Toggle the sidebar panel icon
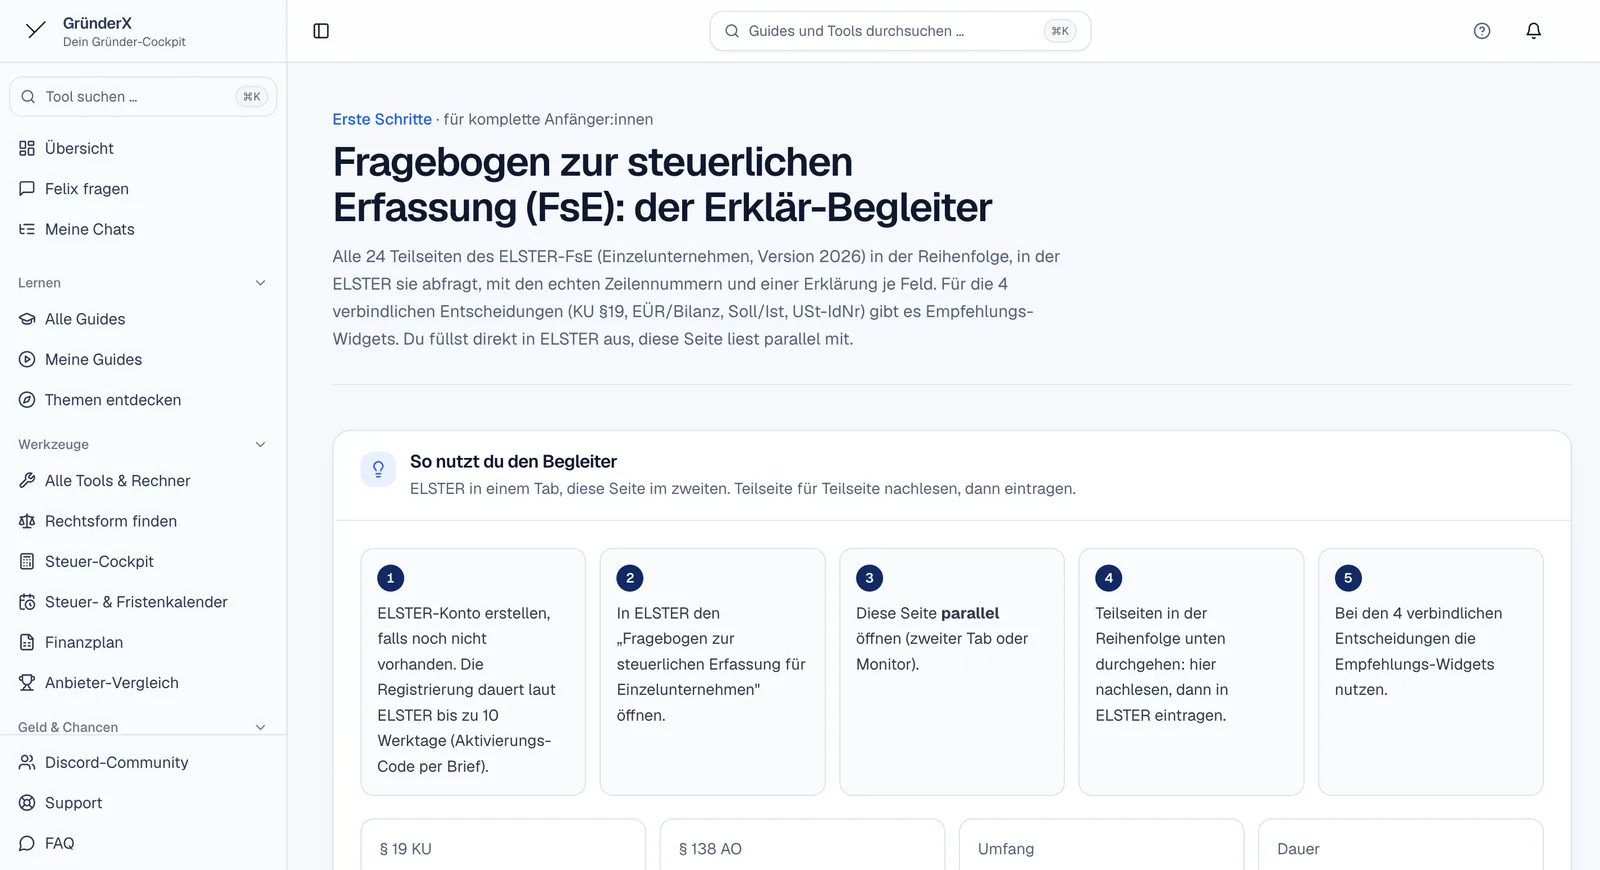 click(321, 31)
